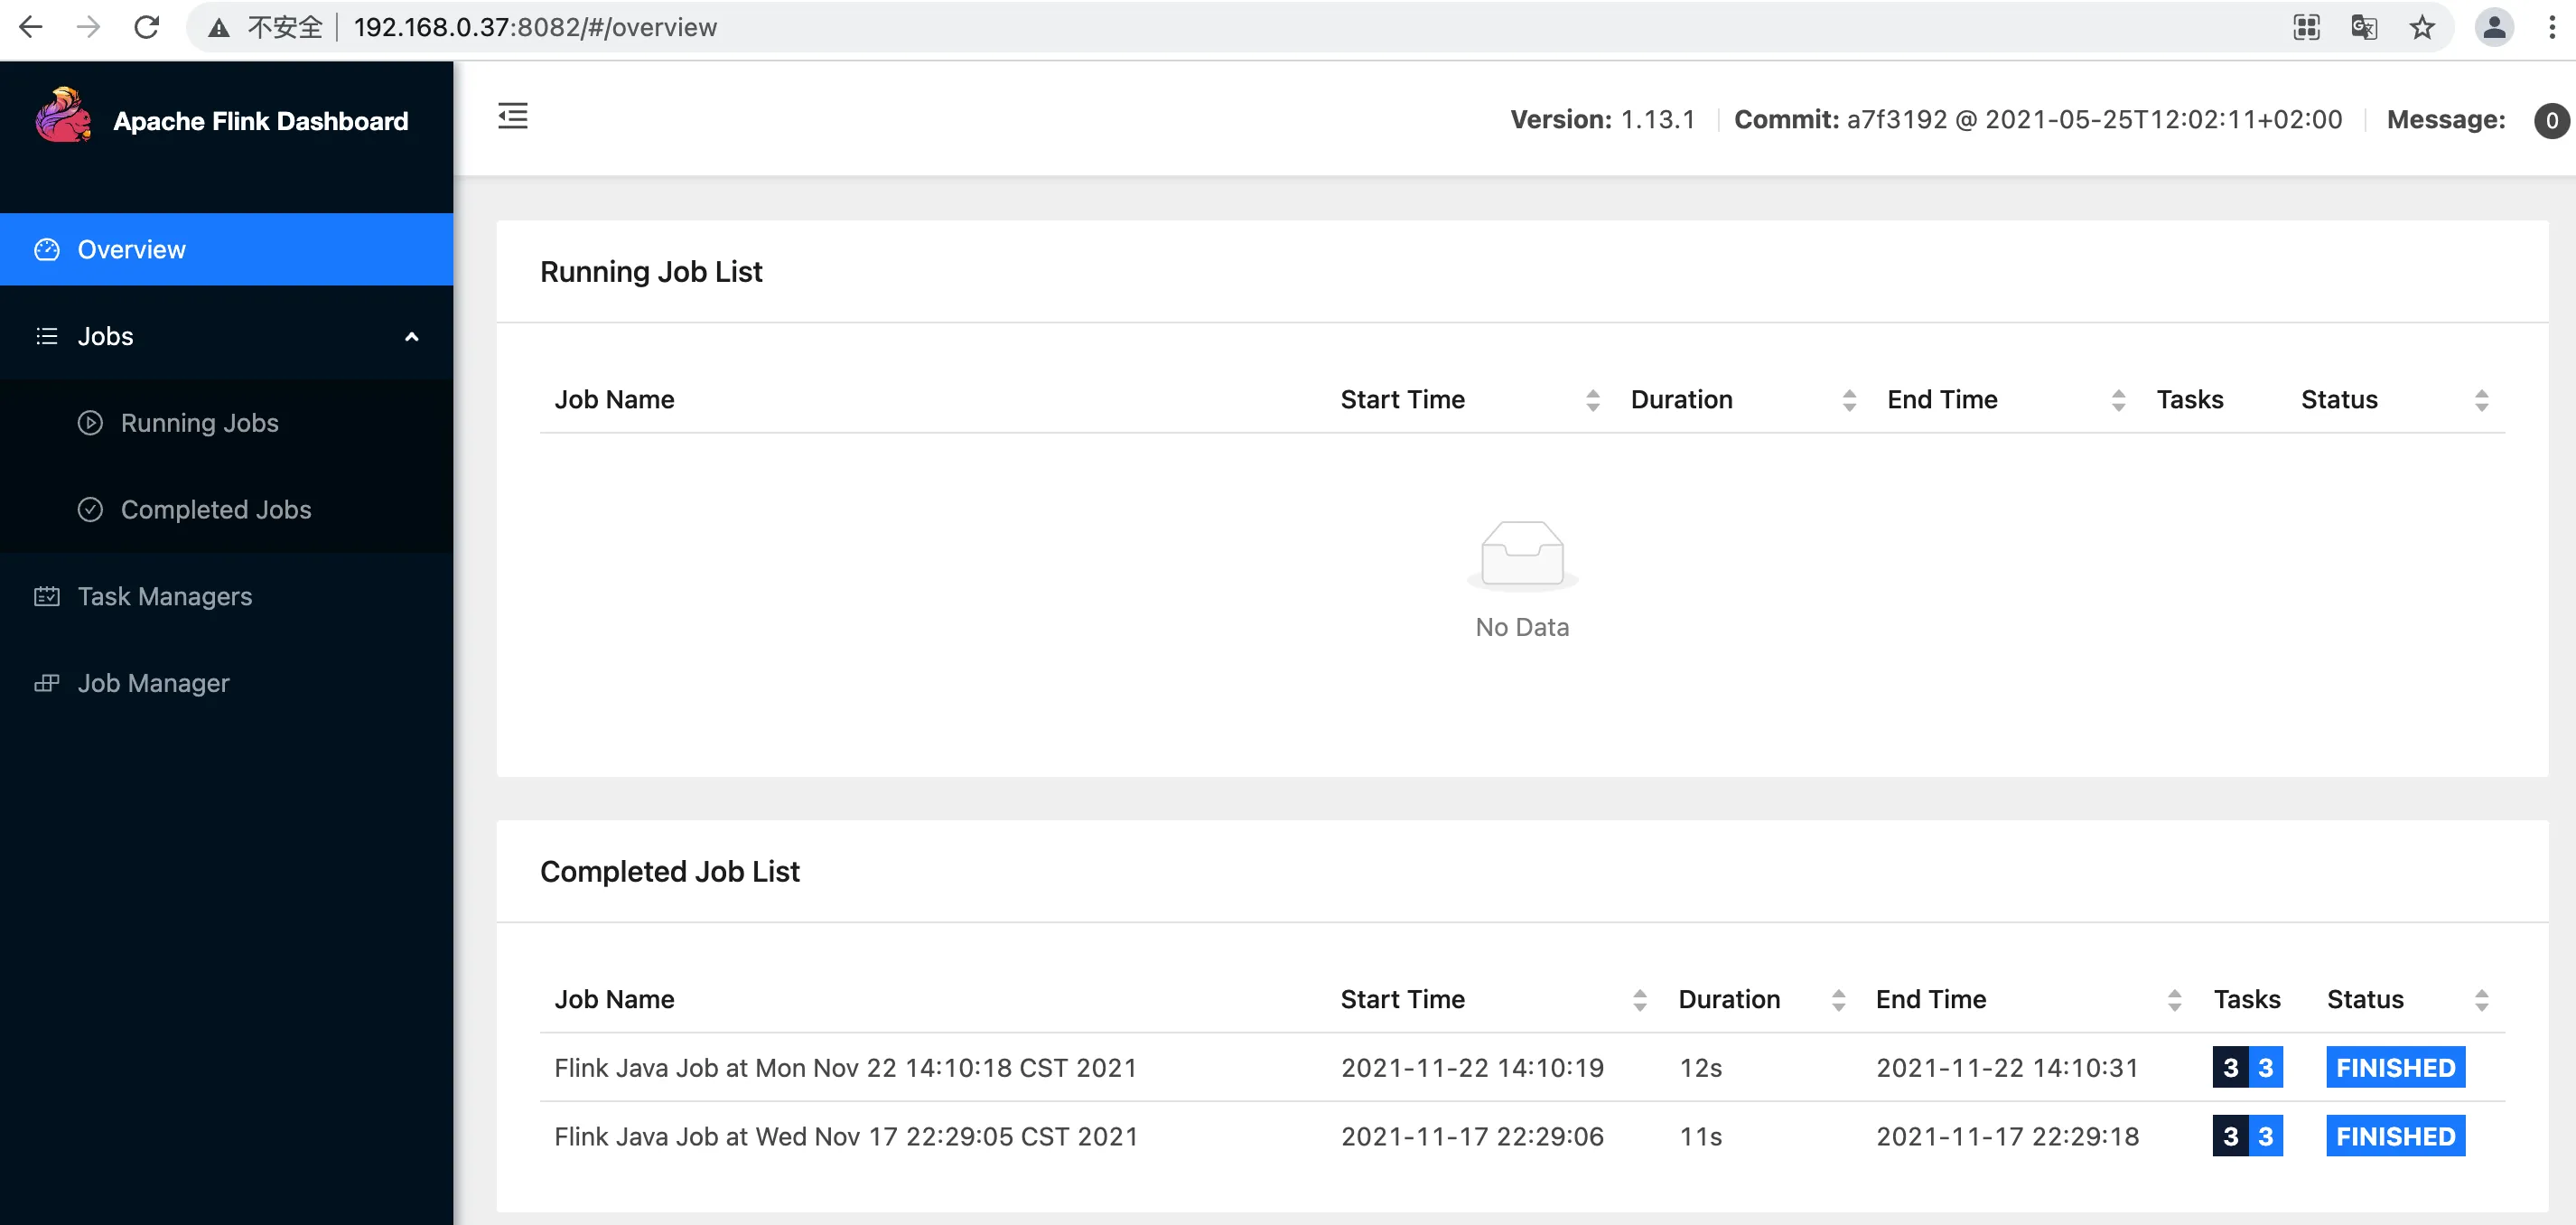Screen dimensions: 2576x1225
Task: Open the Task Managers grid icon
Action: 48,596
